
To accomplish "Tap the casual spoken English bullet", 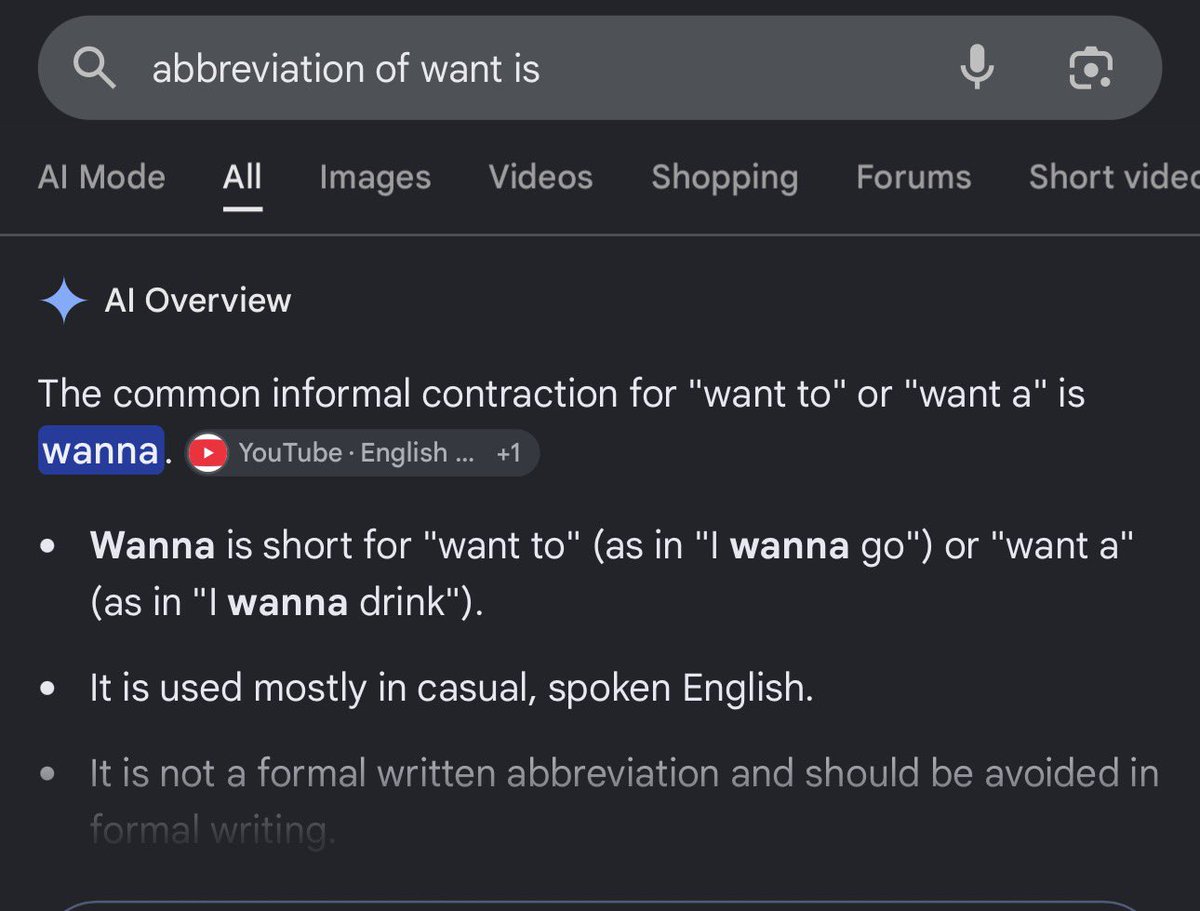I will click(x=451, y=689).
